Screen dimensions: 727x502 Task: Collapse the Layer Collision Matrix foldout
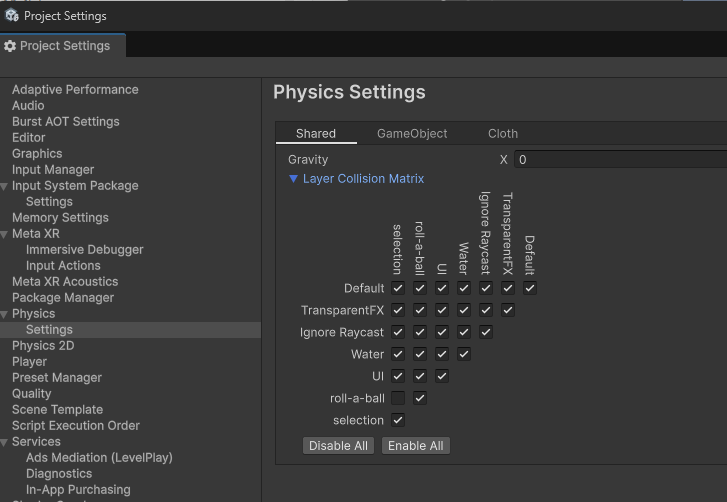(x=293, y=179)
